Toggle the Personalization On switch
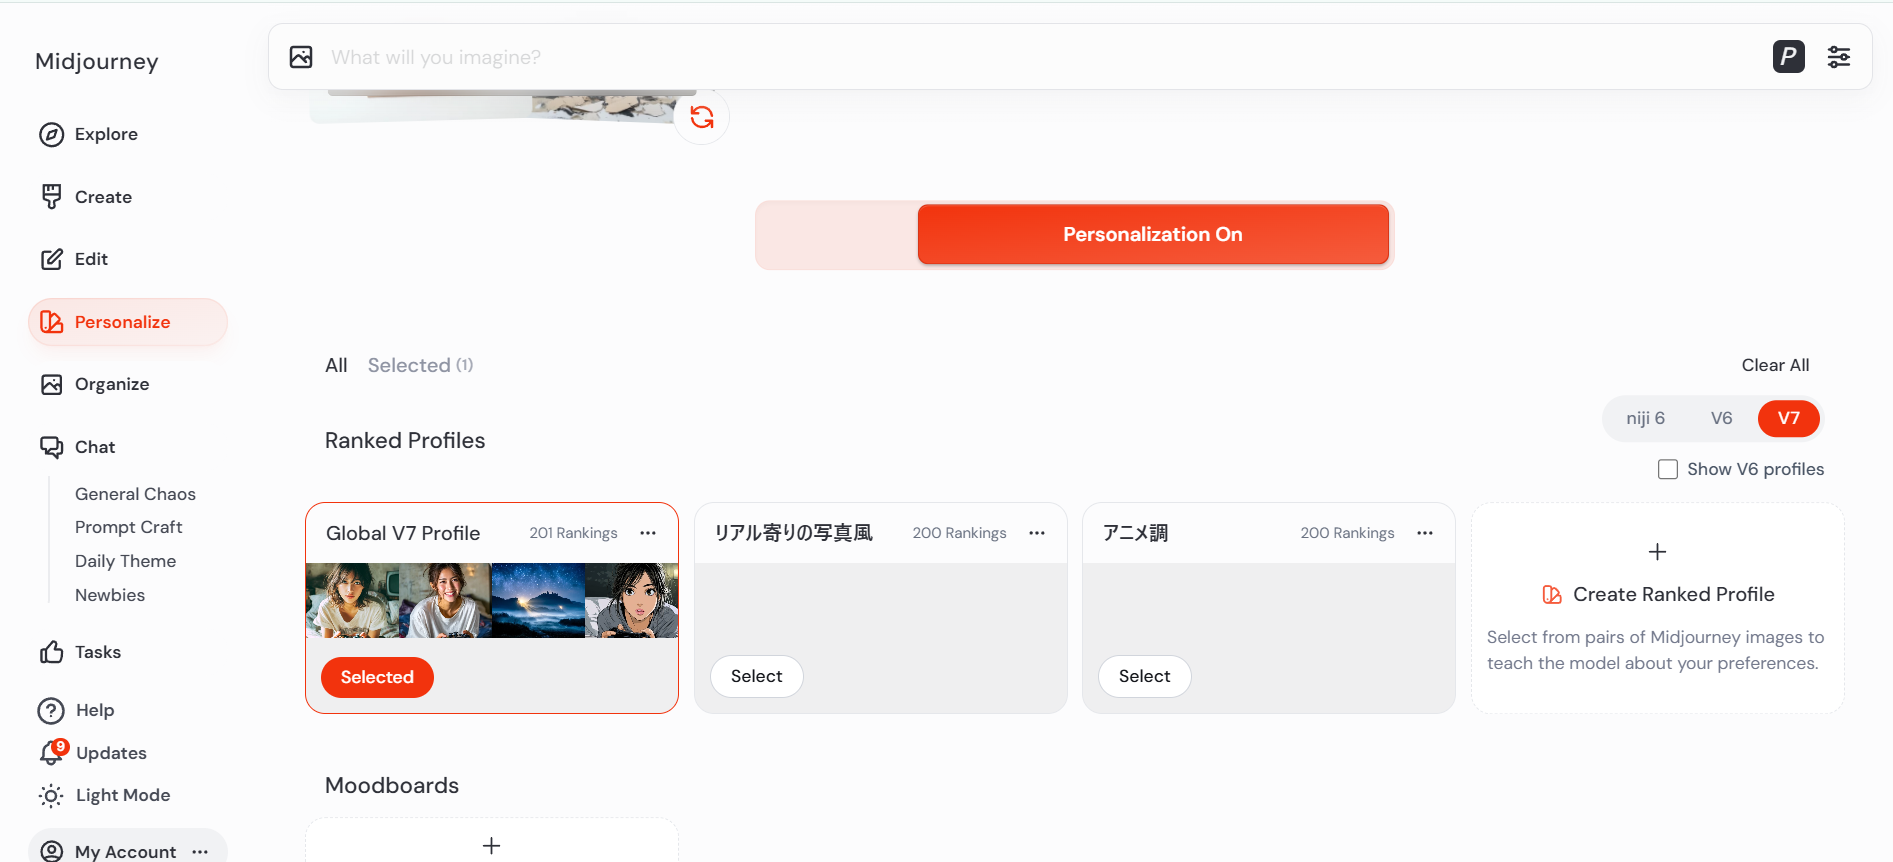 tap(1074, 235)
